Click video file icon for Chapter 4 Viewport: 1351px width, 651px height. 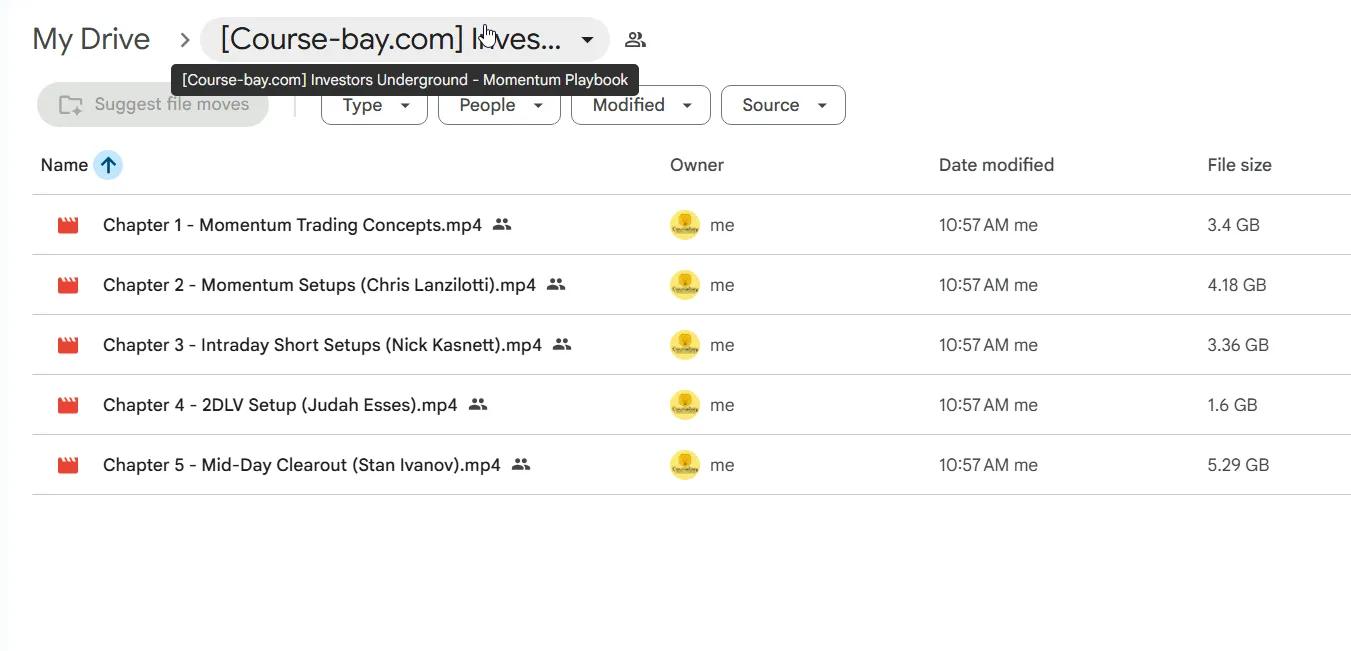pos(68,405)
